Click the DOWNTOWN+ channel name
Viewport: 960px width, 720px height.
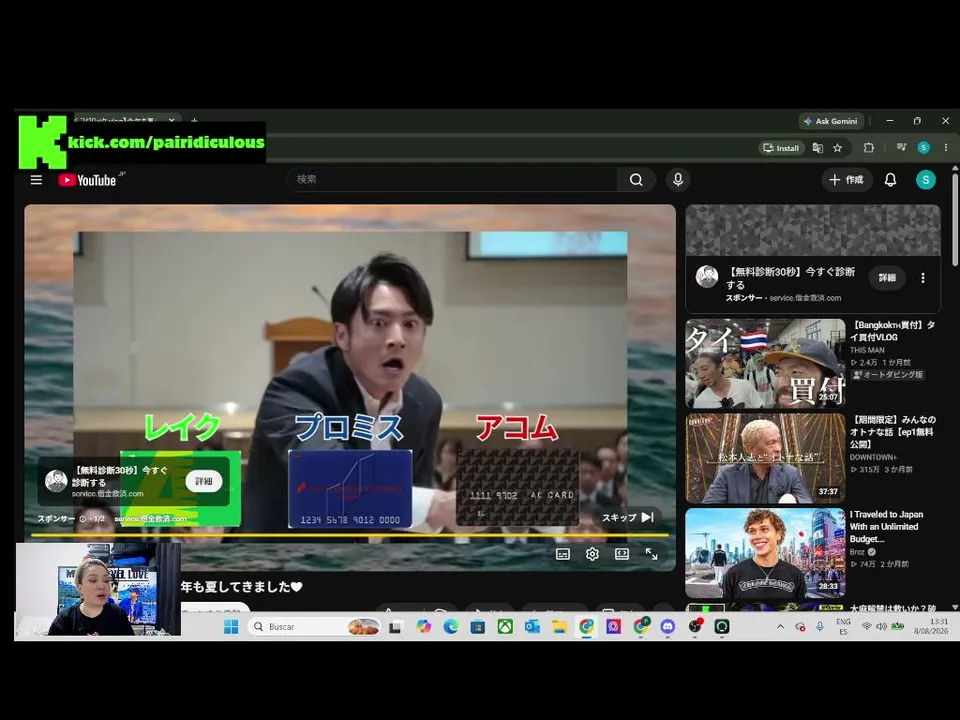point(874,457)
